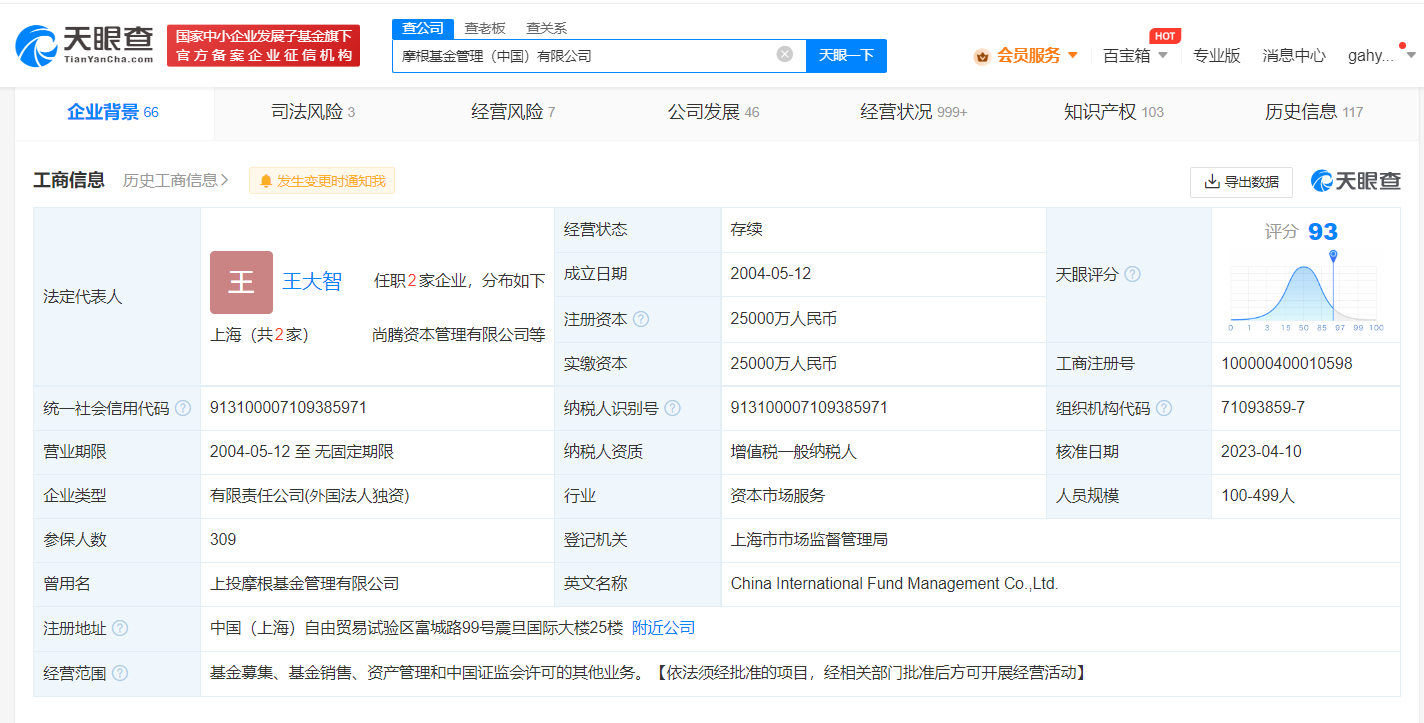
Task: Select the 参保人数 value 309
Action: 223,540
